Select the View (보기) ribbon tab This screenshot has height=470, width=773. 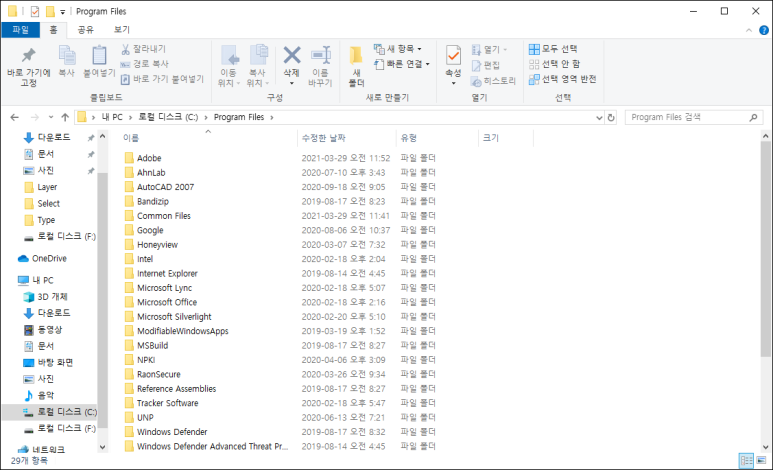click(x=121, y=30)
